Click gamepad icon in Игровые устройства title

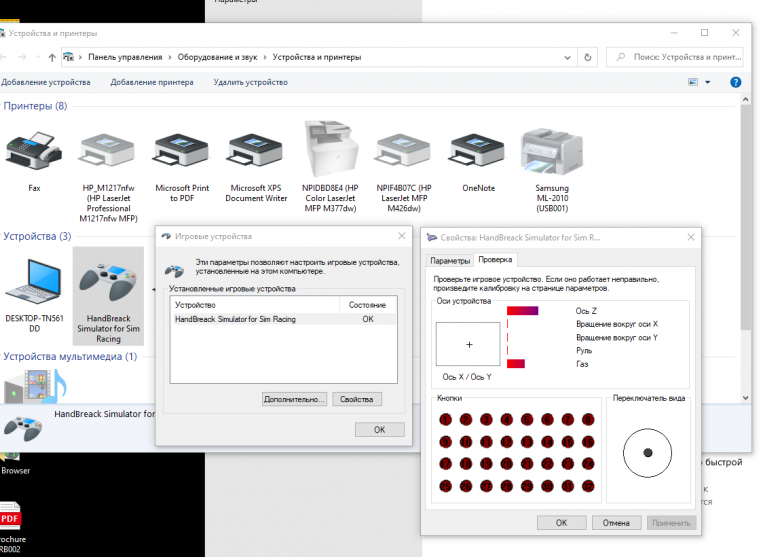click(166, 236)
